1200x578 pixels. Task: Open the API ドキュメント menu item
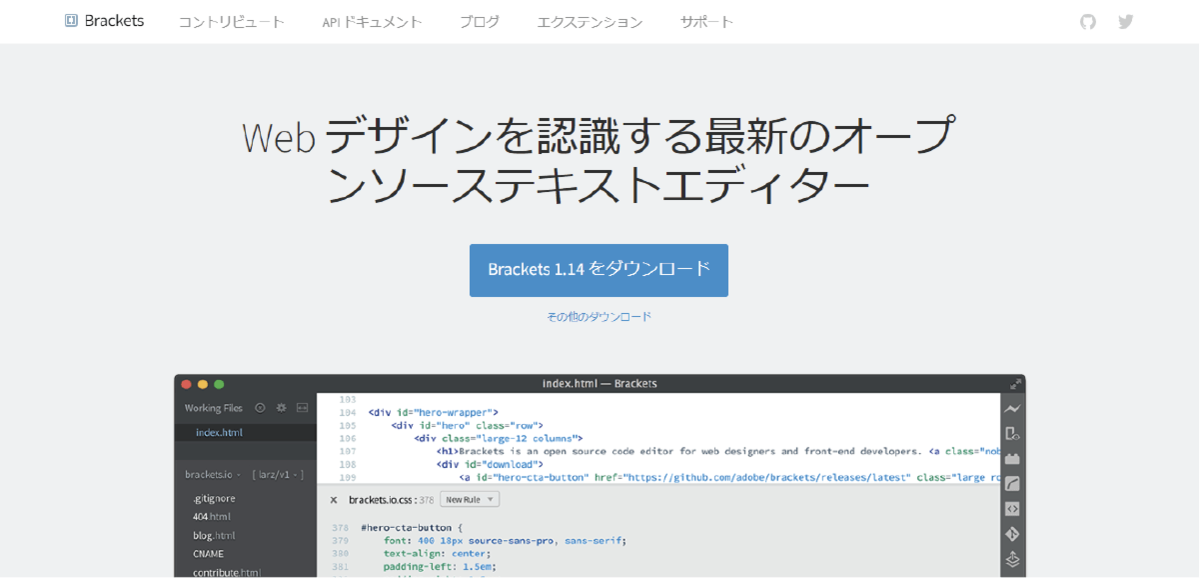click(x=372, y=22)
